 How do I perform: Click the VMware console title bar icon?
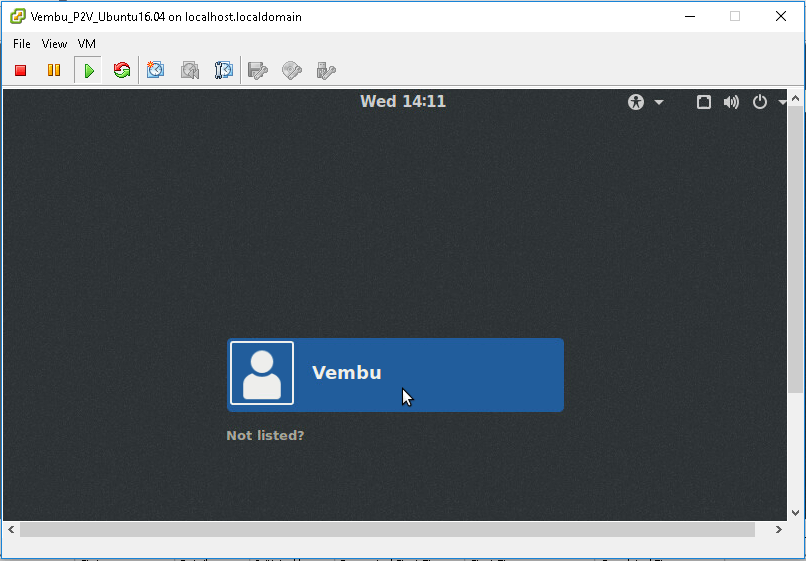click(x=18, y=16)
